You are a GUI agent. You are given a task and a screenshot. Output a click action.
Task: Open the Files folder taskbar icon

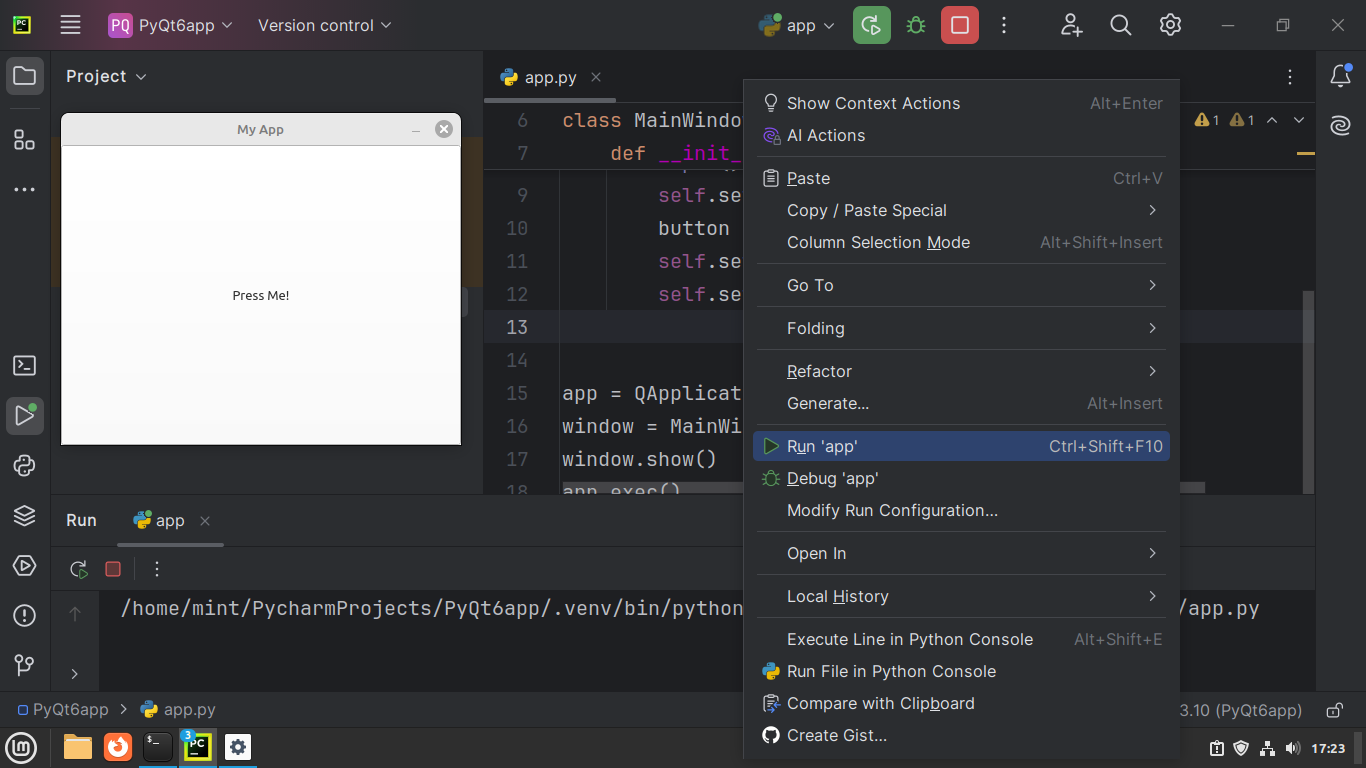coord(78,747)
